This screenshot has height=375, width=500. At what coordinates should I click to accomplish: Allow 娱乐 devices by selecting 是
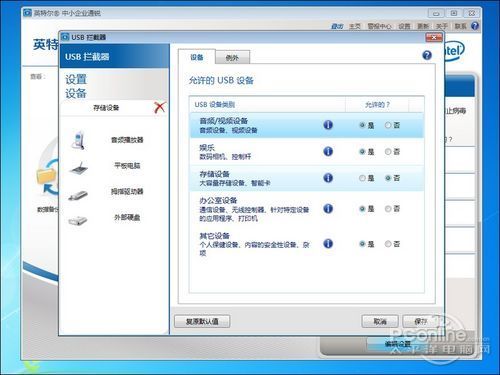point(362,152)
